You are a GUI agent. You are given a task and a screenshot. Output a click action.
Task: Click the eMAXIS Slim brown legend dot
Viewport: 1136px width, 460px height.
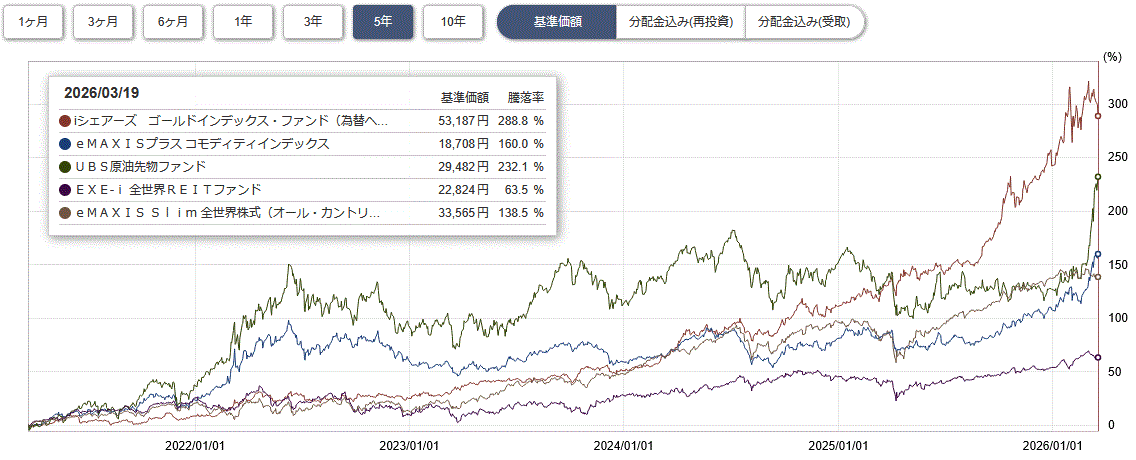coord(66,213)
